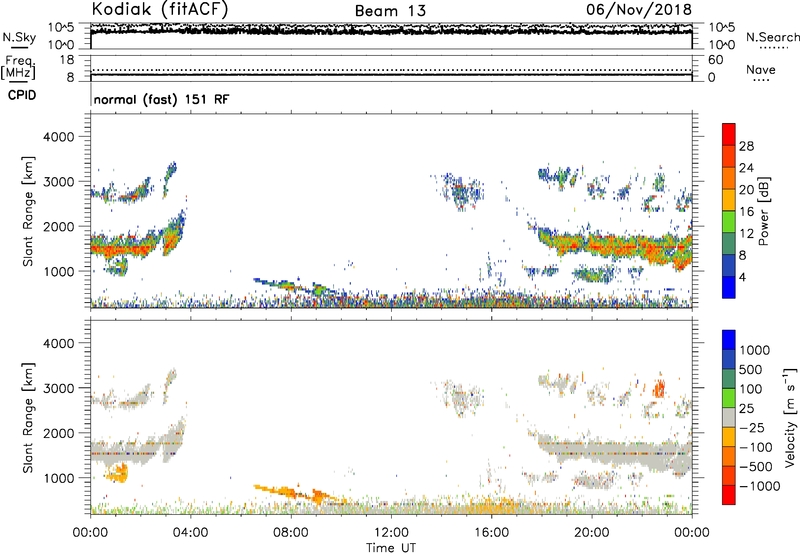The height and width of the screenshot is (554, 800).
Task: Click the '4000' tick label on power panel
Action: pos(59,137)
